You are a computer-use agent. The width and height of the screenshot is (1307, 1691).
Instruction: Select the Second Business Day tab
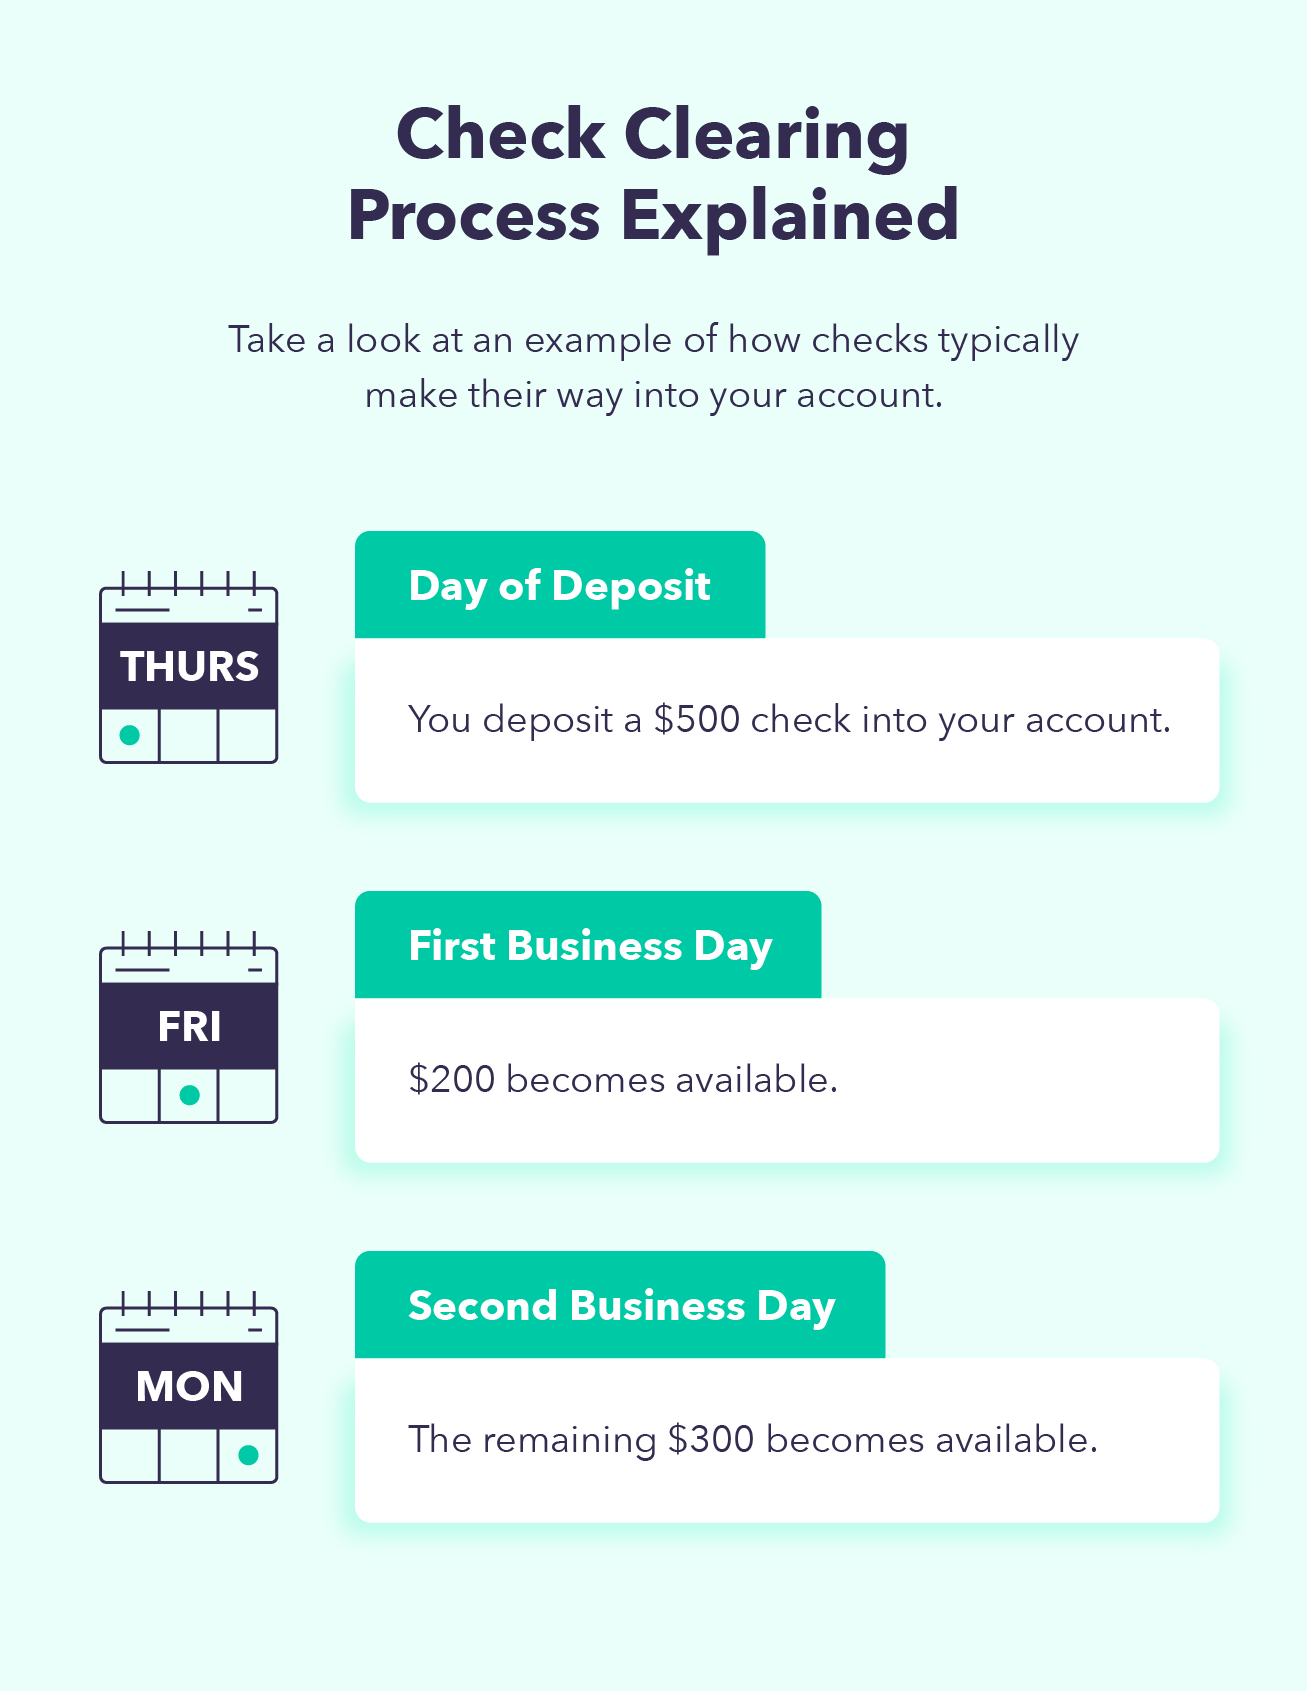(x=620, y=1305)
